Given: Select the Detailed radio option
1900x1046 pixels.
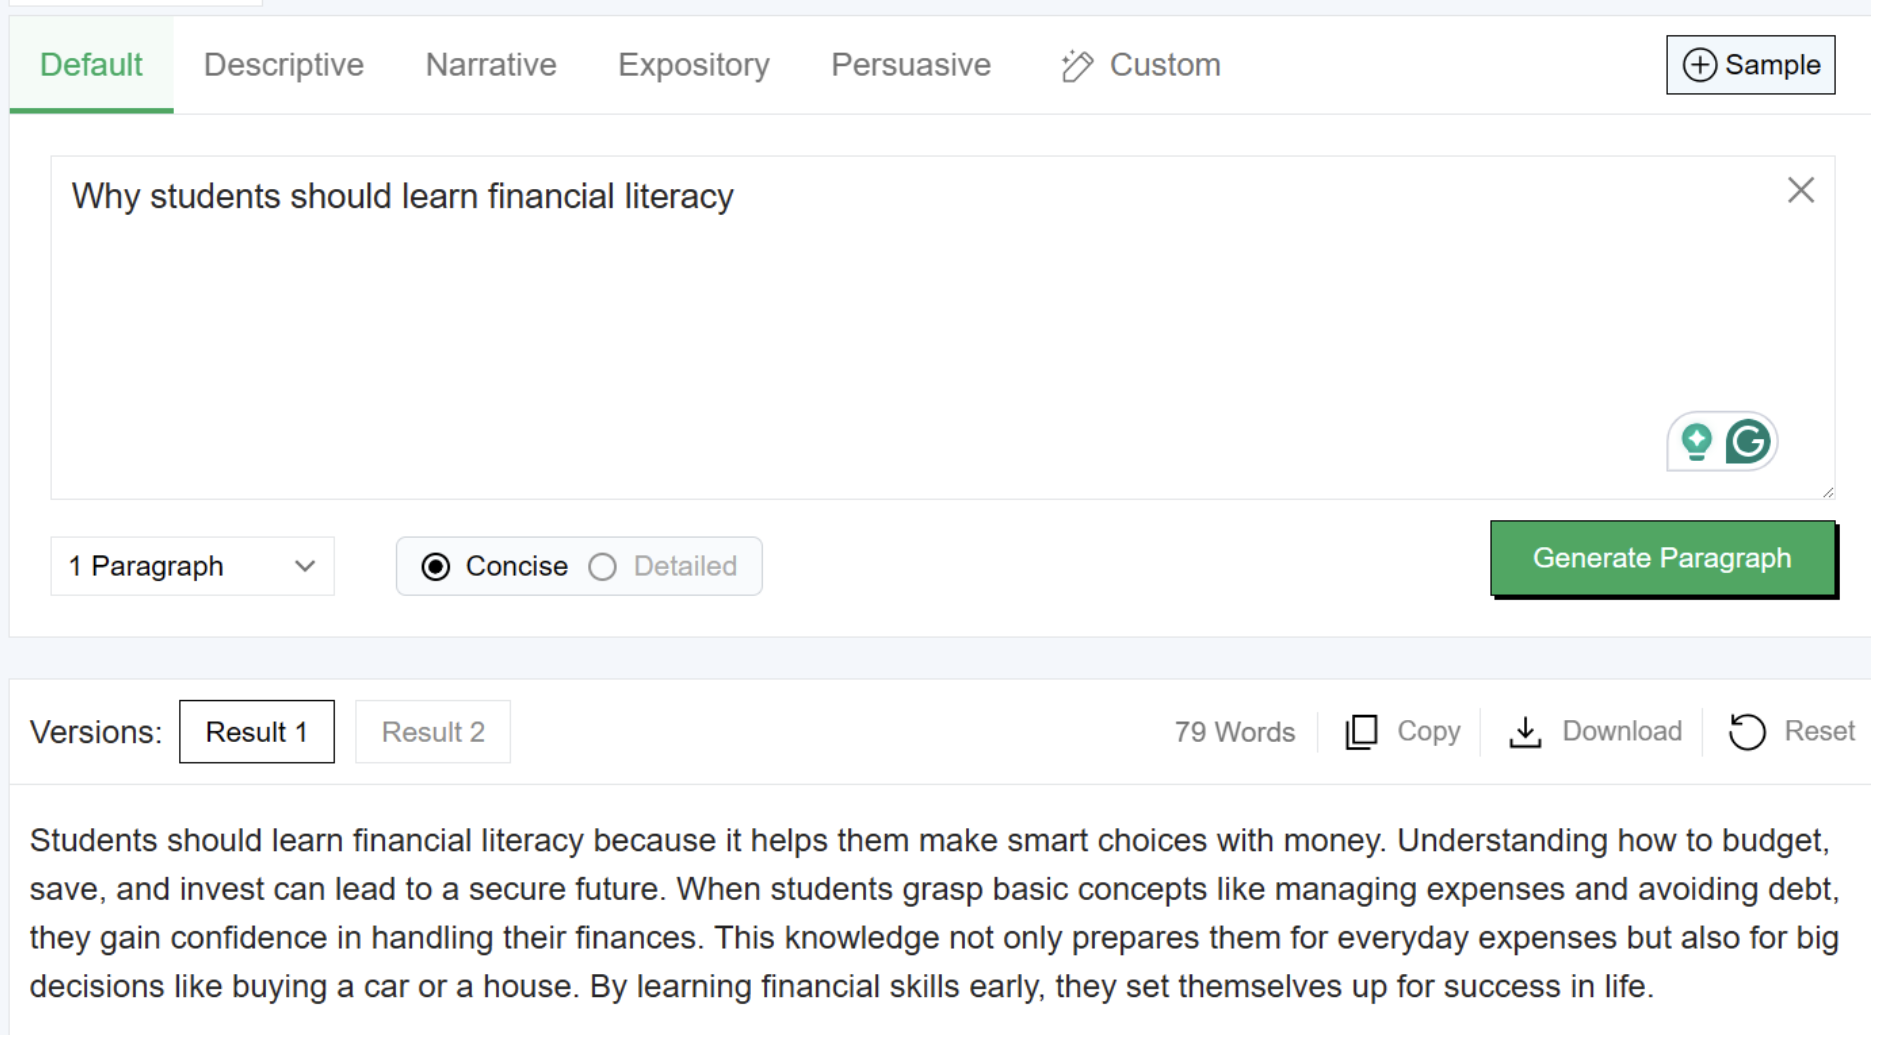Looking at the screenshot, I should tap(603, 567).
